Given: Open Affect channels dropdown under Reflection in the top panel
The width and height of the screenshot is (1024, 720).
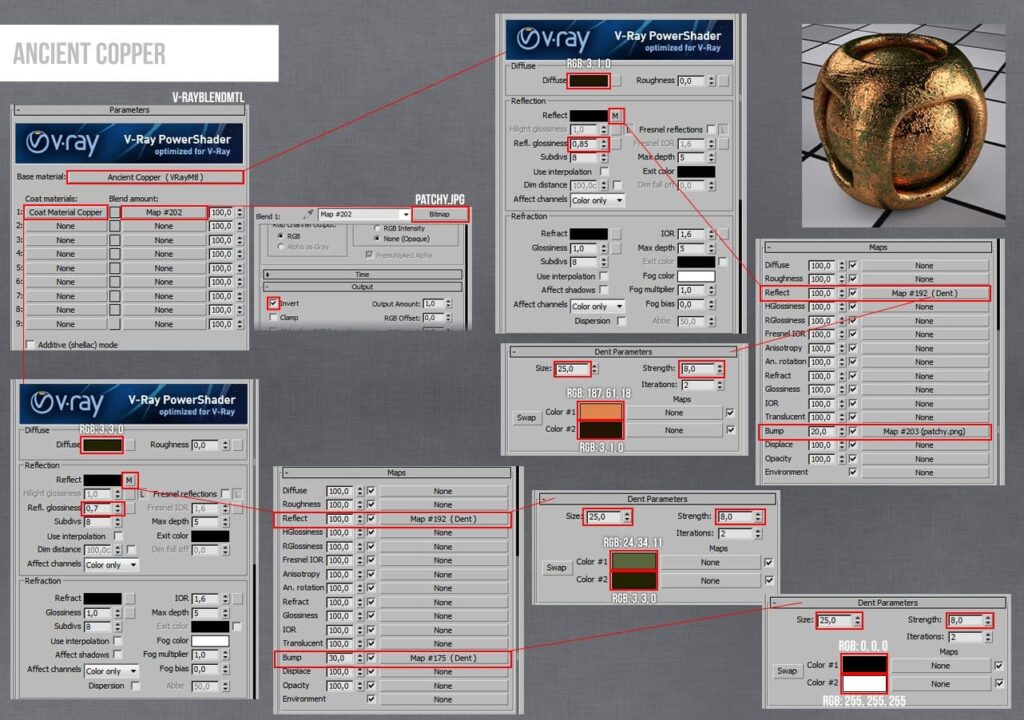Looking at the screenshot, I should point(598,200).
